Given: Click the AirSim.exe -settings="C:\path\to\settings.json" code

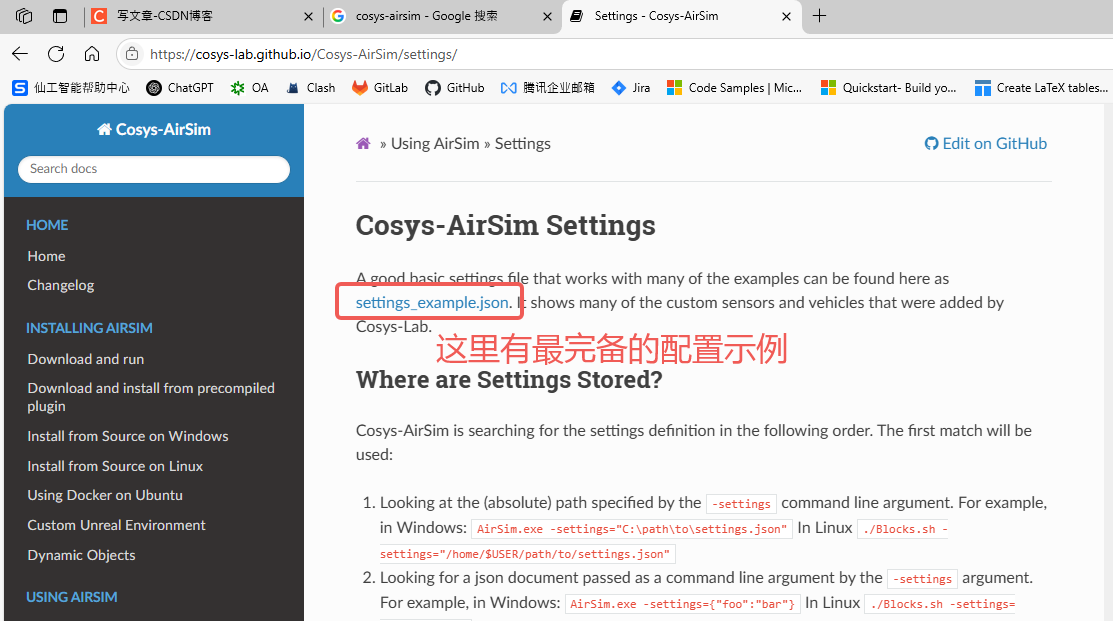Looking at the screenshot, I should pyautogui.click(x=632, y=529).
